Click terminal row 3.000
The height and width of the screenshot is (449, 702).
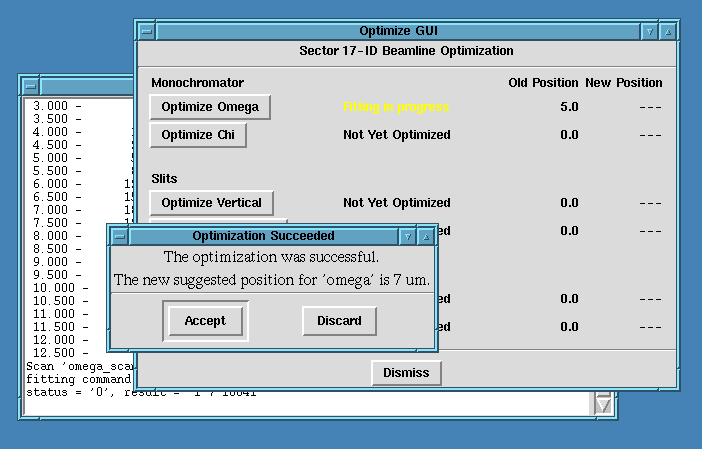(57, 106)
